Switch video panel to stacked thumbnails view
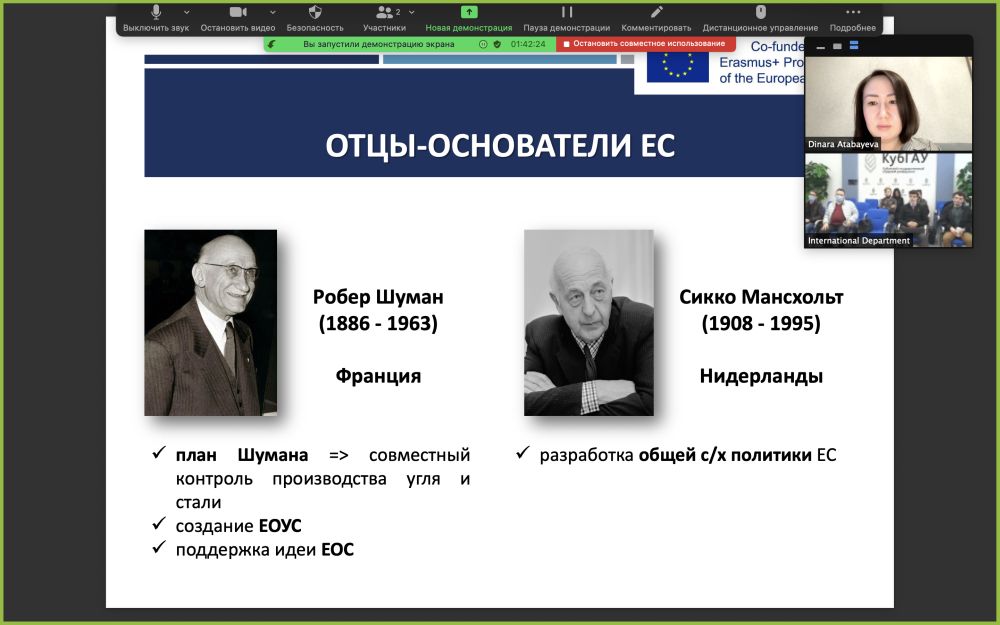This screenshot has width=1000, height=625. pos(853,46)
